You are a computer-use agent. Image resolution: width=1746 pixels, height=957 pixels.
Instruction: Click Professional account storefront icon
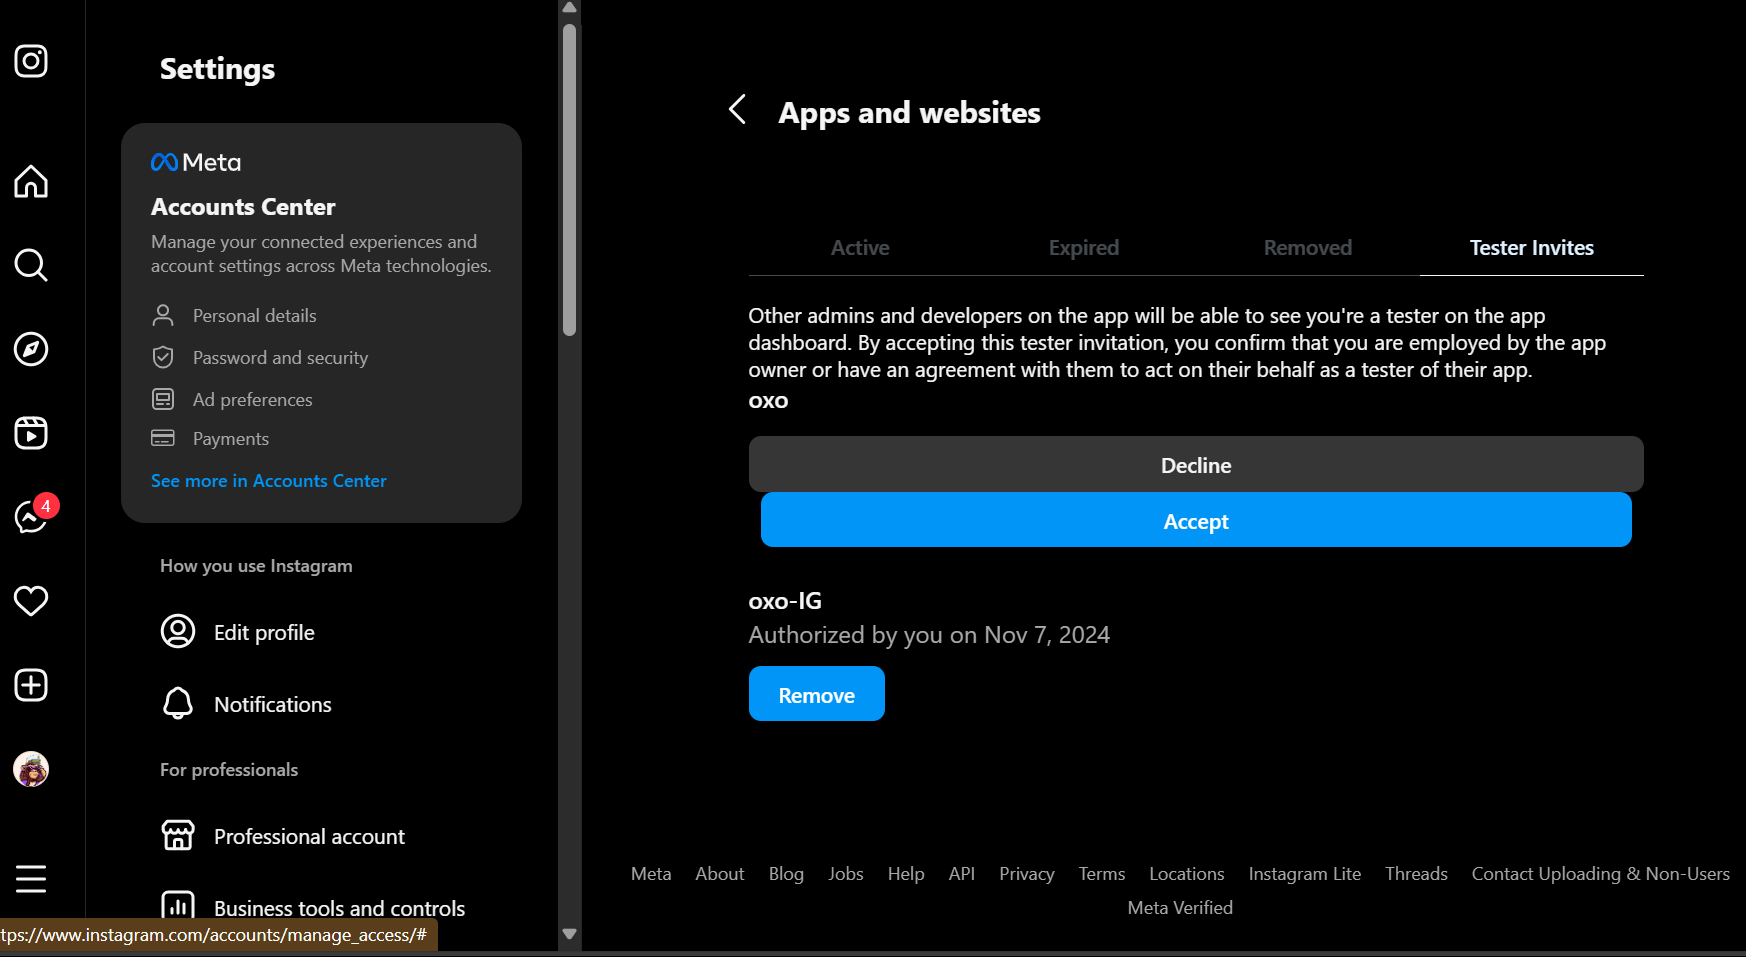click(x=178, y=836)
